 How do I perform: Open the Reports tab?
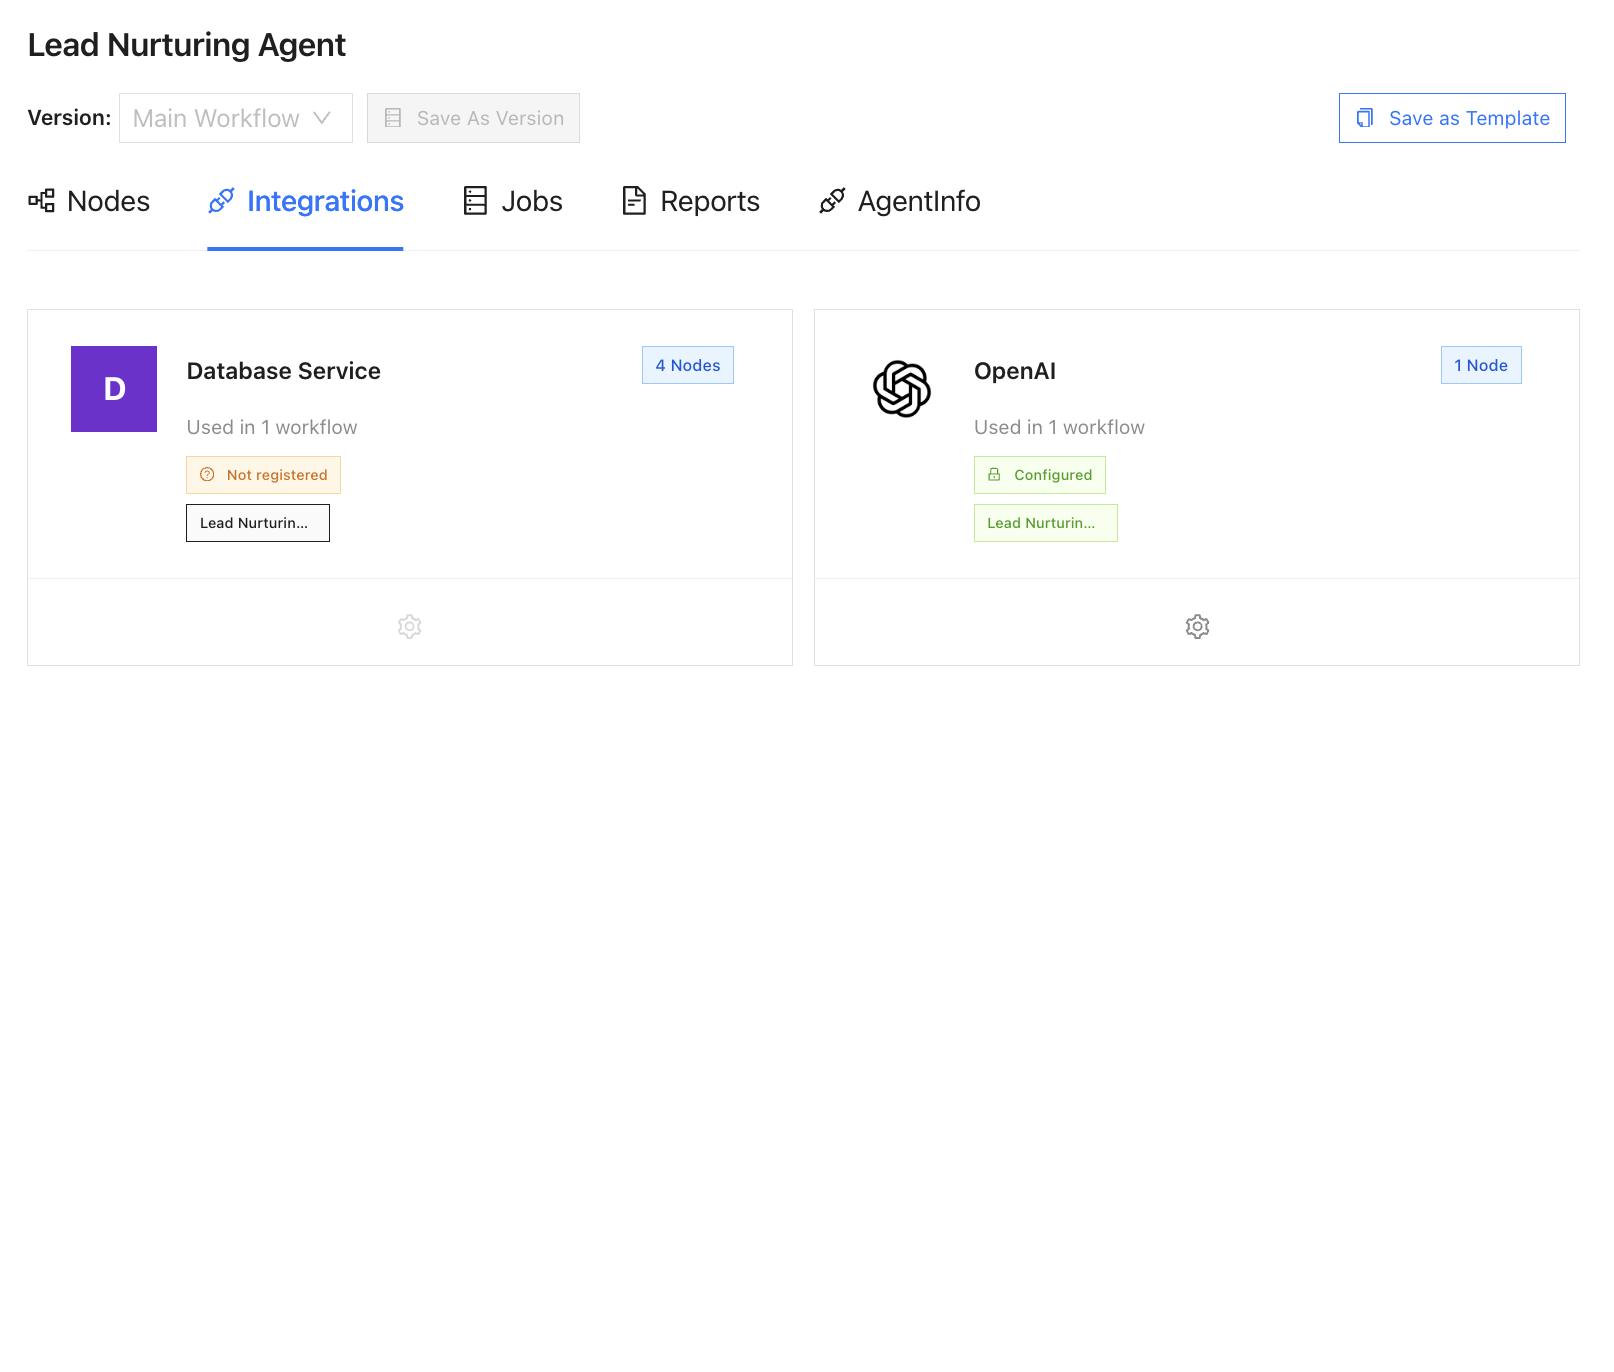point(709,201)
